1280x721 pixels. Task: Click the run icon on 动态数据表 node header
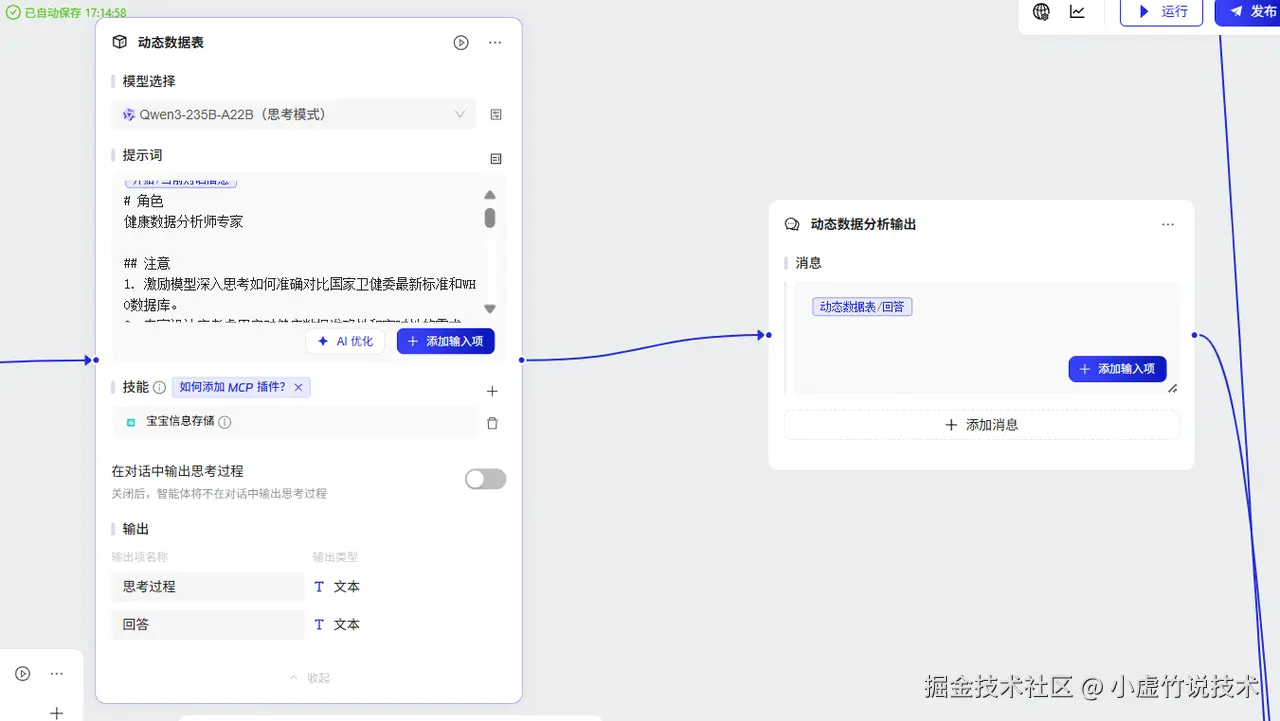click(461, 42)
